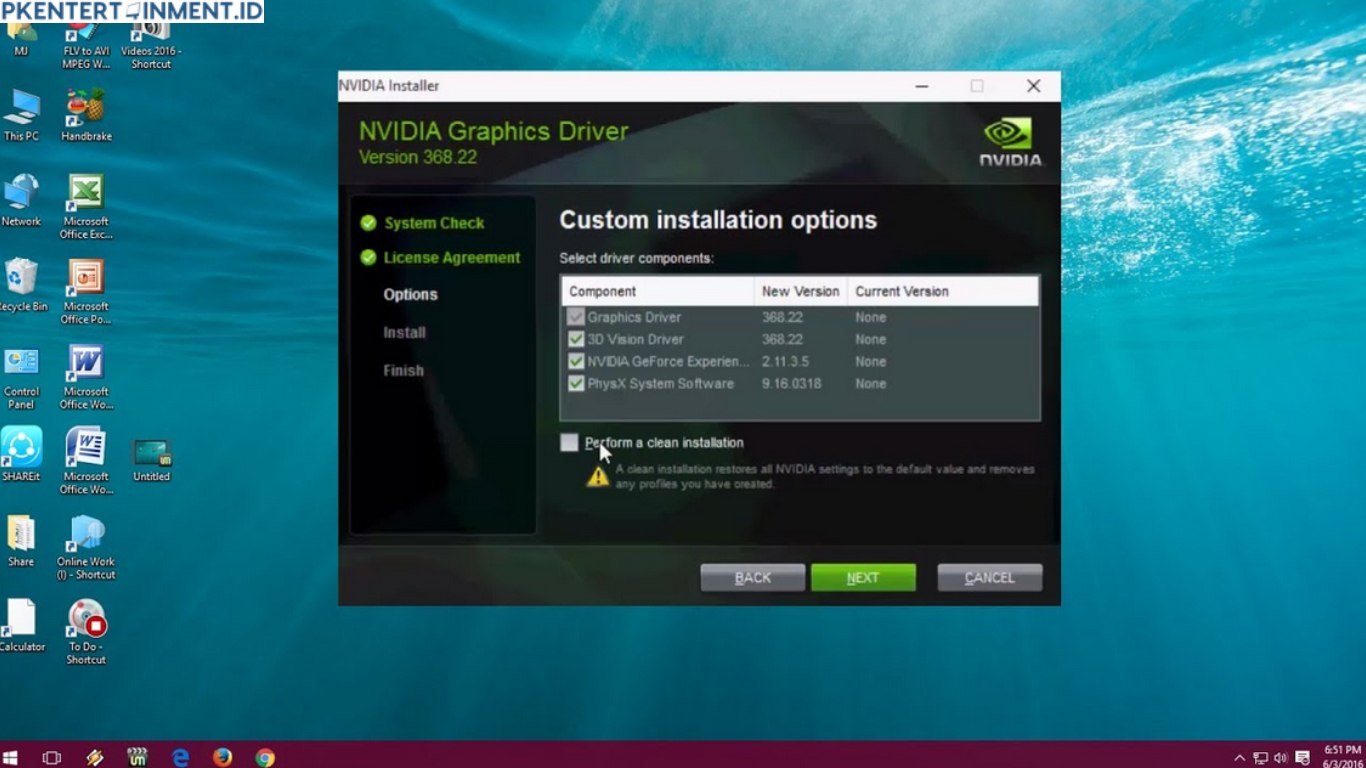Open the Winamp lightning-bolt taskbar icon
The height and width of the screenshot is (768, 1366).
(95, 757)
